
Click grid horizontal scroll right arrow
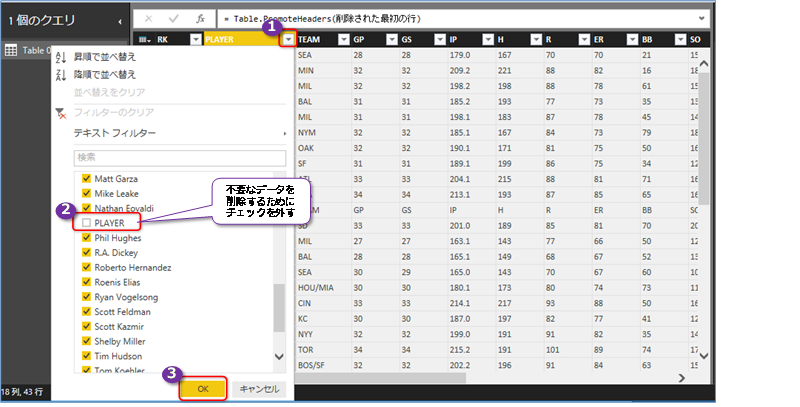point(682,378)
